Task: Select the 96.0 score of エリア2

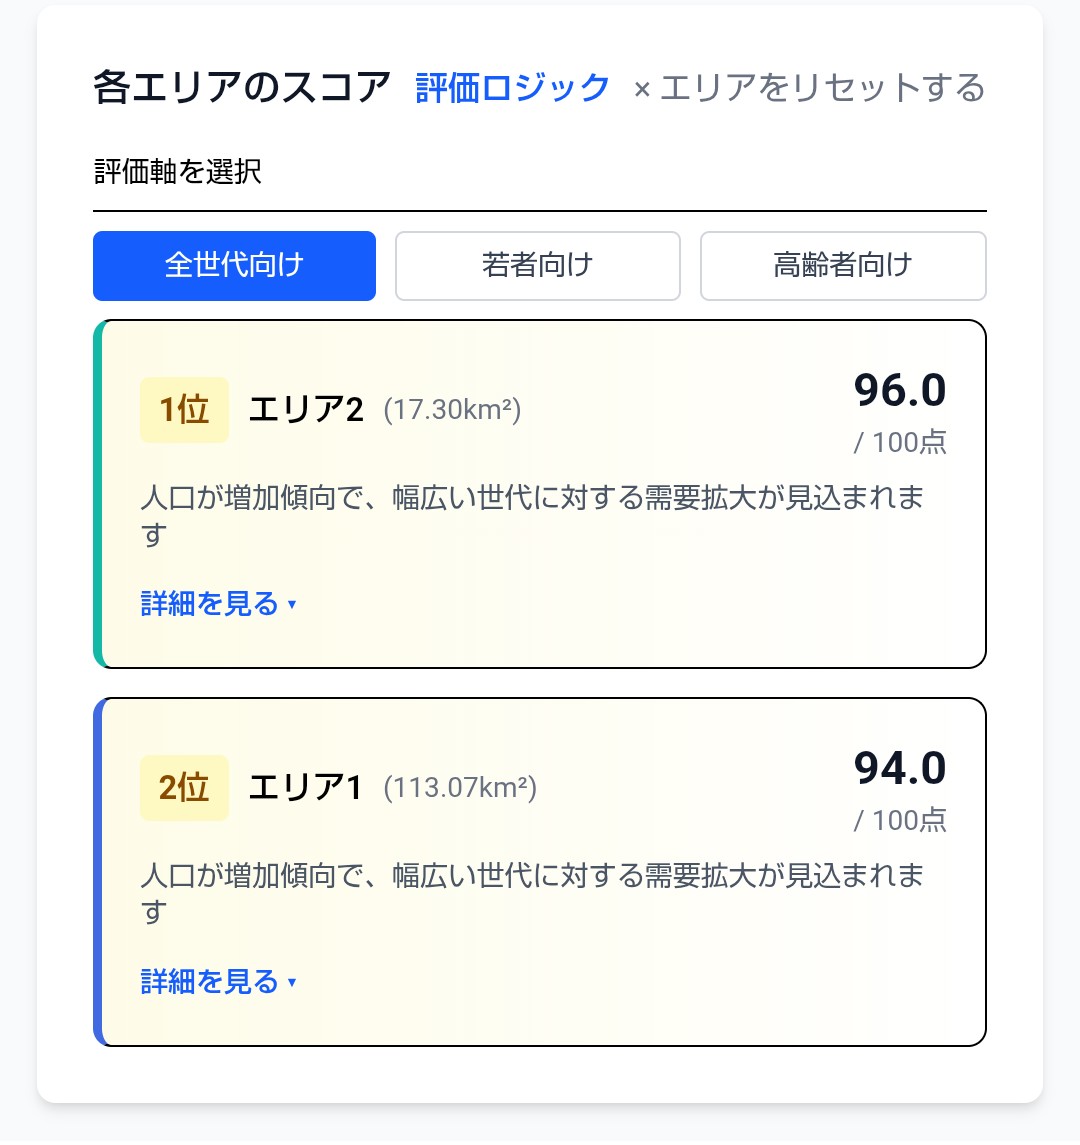Action: [x=899, y=390]
